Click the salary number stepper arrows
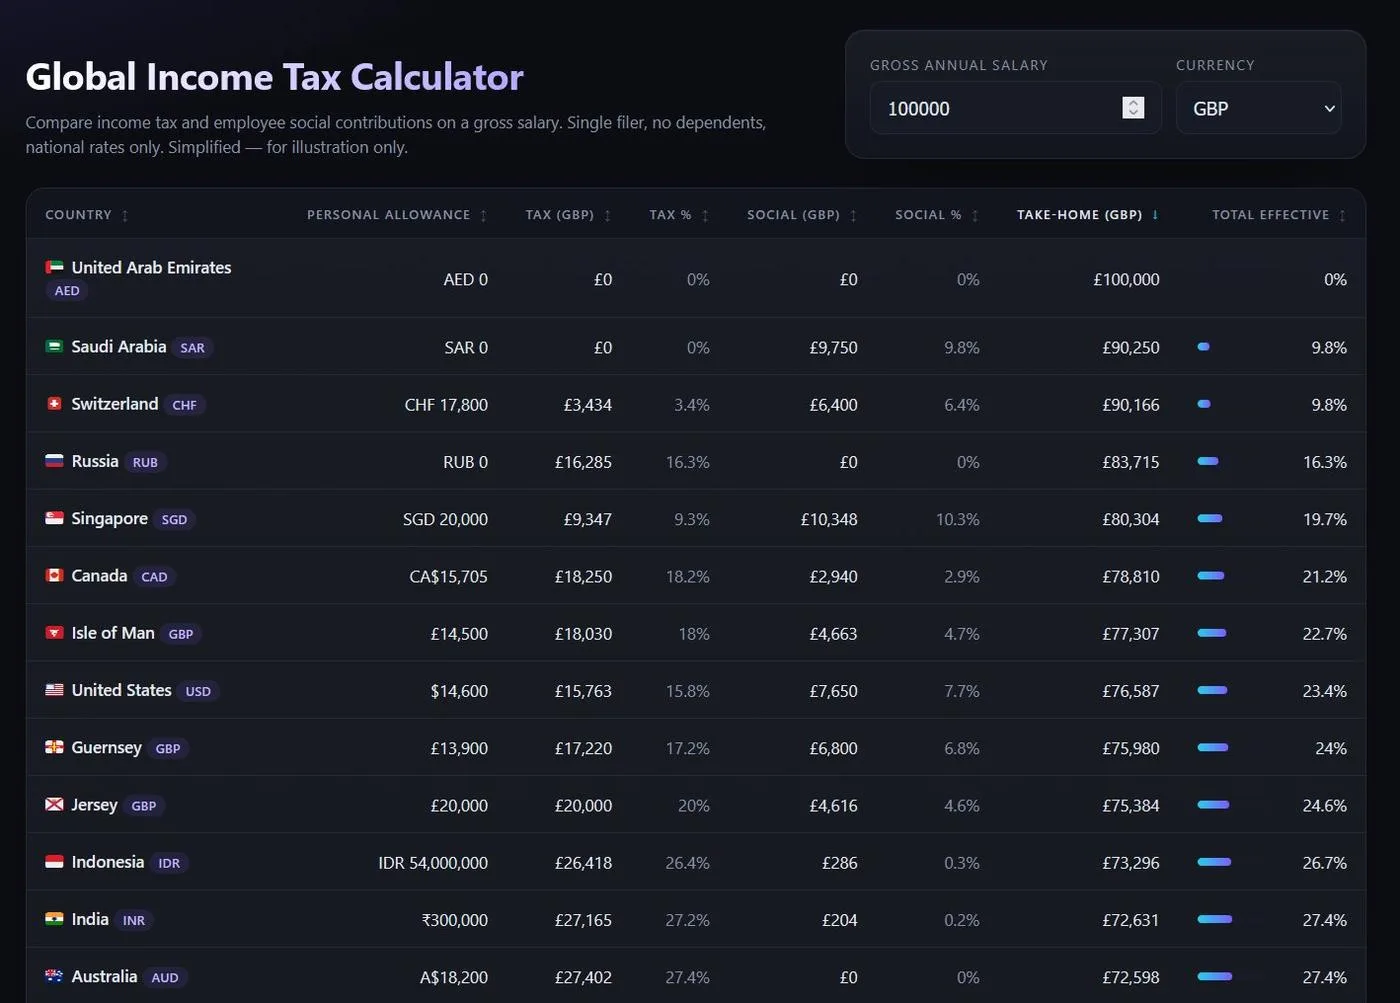Screen dimensions: 1400x1003 pos(1133,108)
